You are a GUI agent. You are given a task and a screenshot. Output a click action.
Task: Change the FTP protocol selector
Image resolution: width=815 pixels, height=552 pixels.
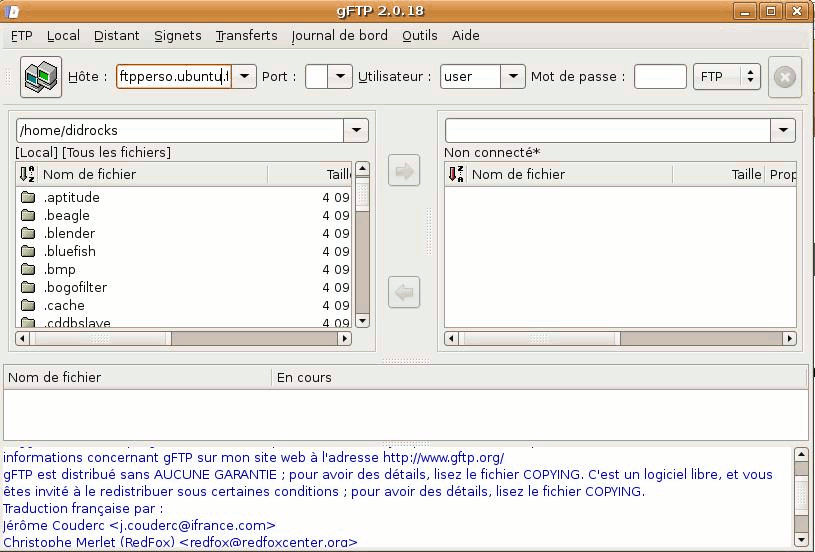727,76
